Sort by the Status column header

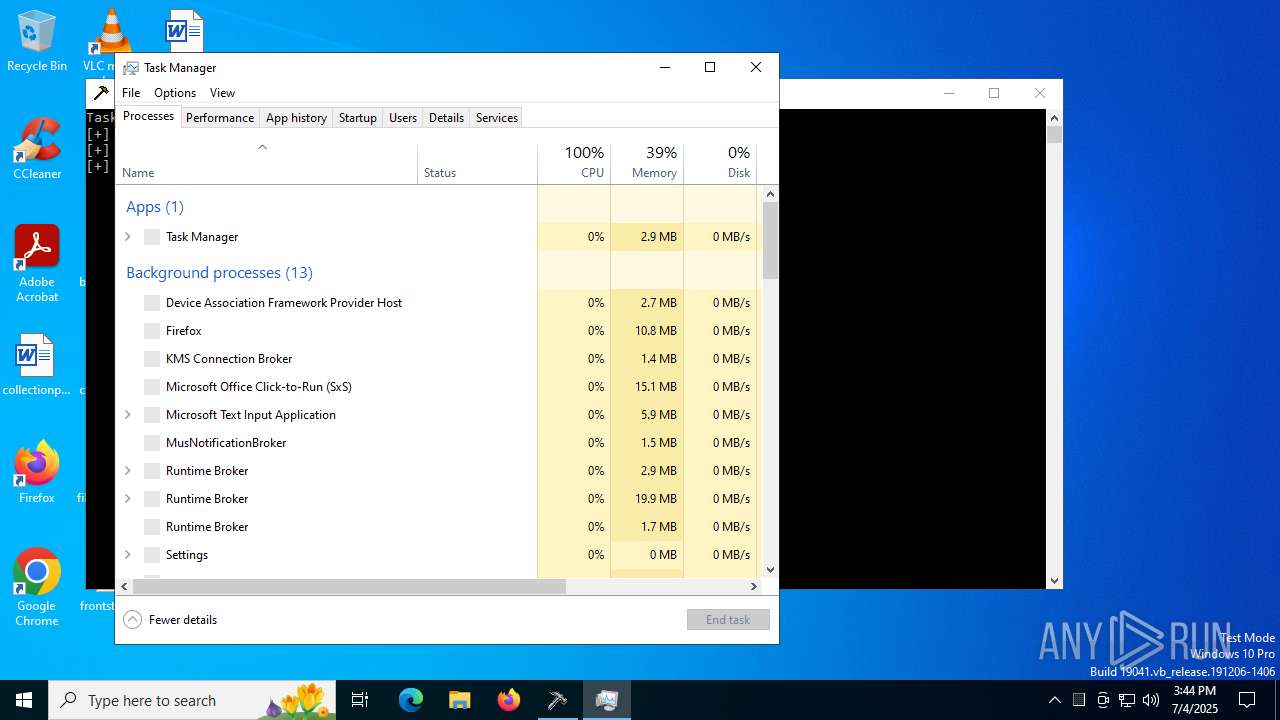(477, 164)
